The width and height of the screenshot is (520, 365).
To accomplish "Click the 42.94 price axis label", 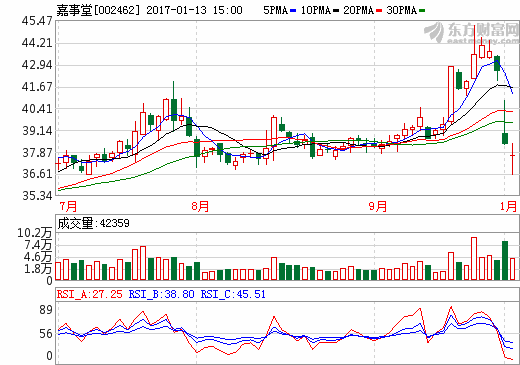I will point(37,65).
